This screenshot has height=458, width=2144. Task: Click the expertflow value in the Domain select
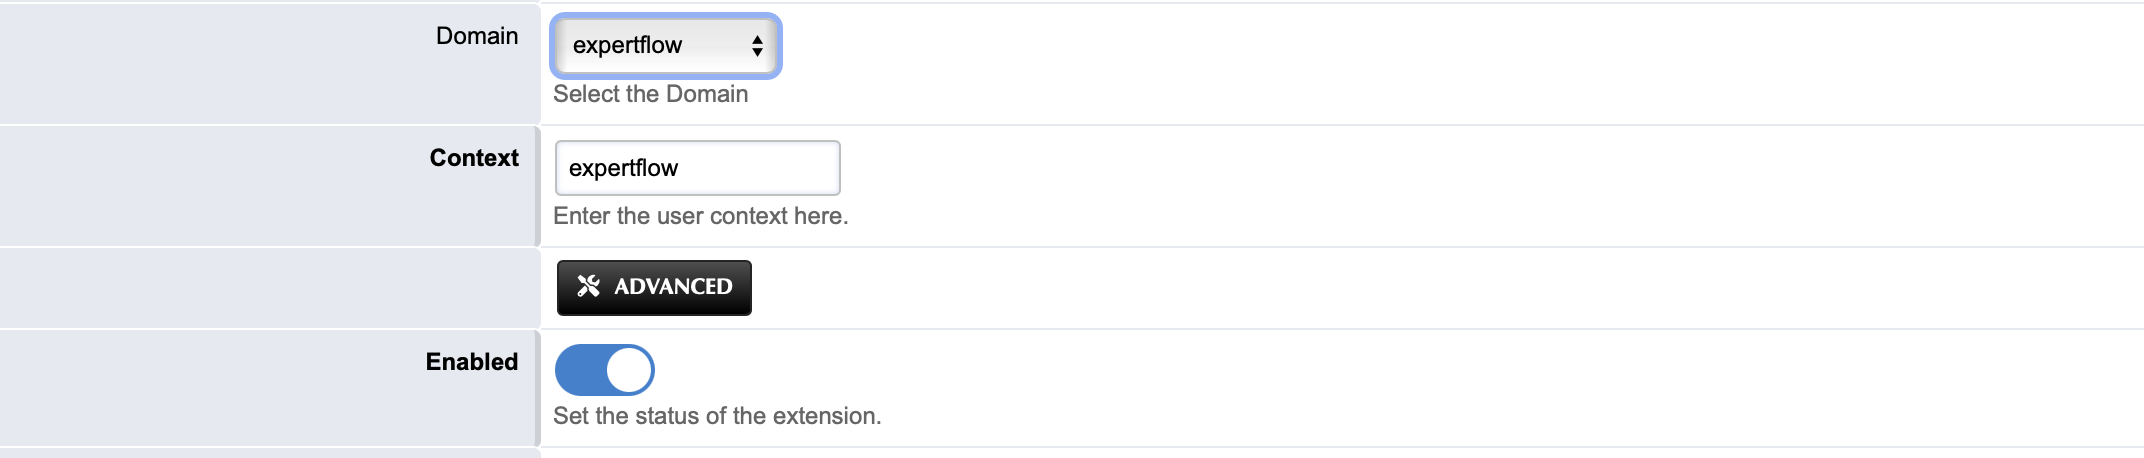coord(627,46)
